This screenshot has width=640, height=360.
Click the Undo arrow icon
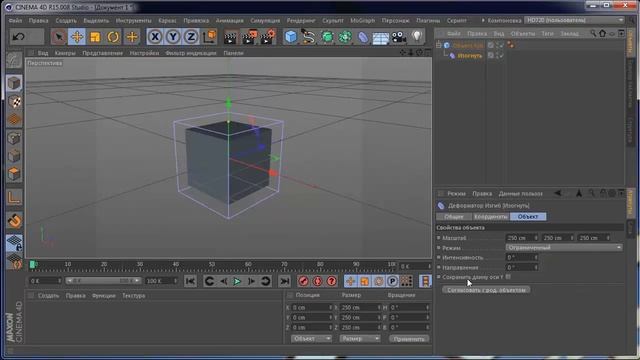18,37
